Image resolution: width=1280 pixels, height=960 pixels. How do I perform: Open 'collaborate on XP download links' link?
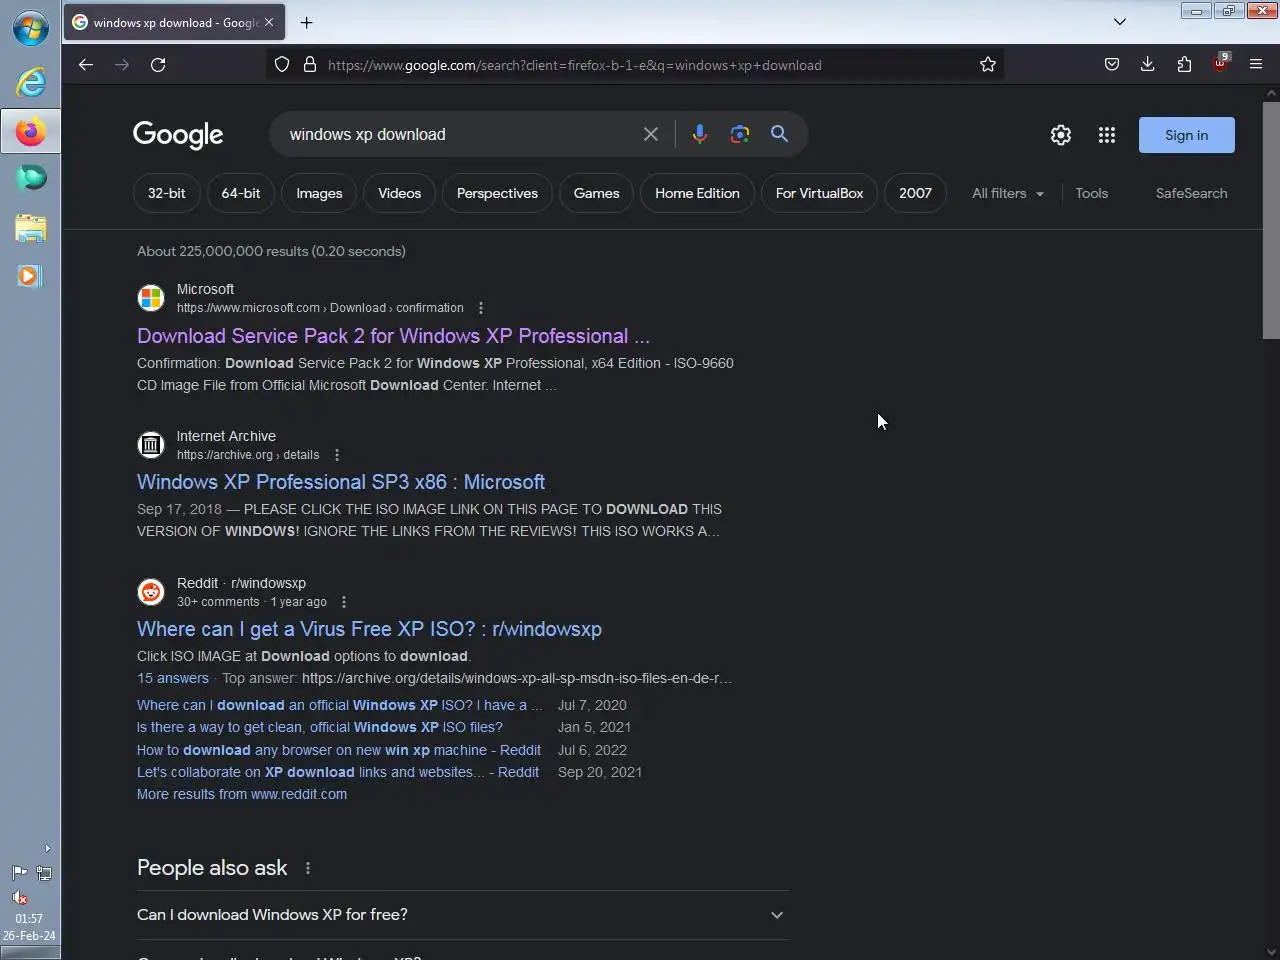tap(338, 772)
